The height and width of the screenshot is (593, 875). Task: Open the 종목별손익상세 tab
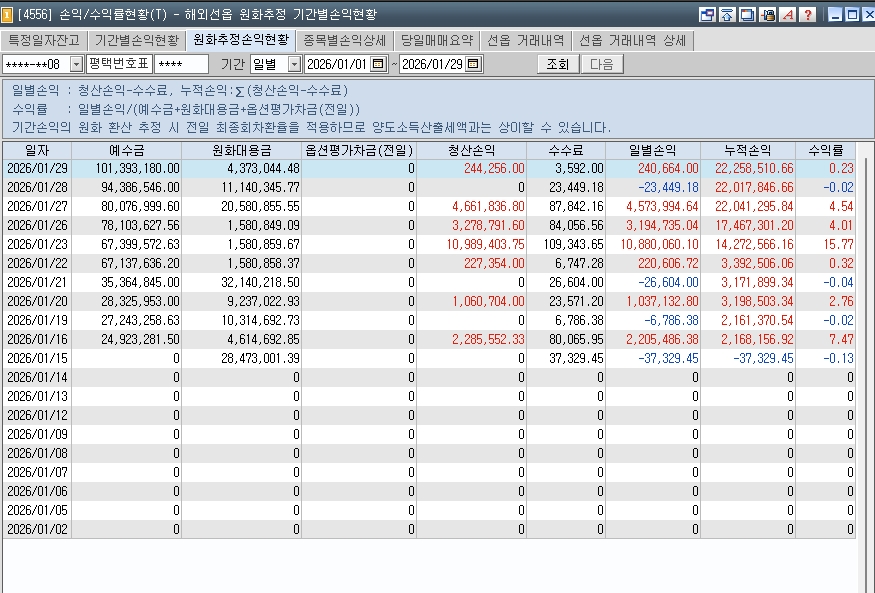(344, 41)
